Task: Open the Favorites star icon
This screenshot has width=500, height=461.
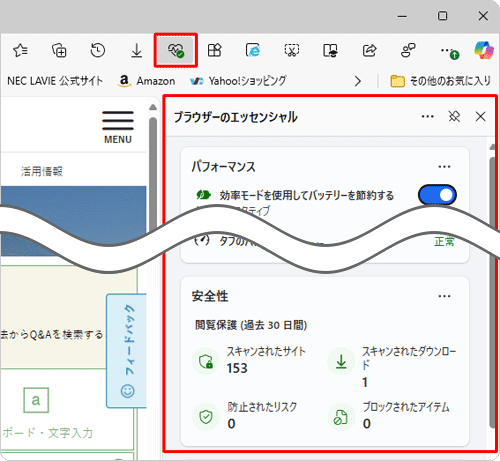Action: (20, 51)
